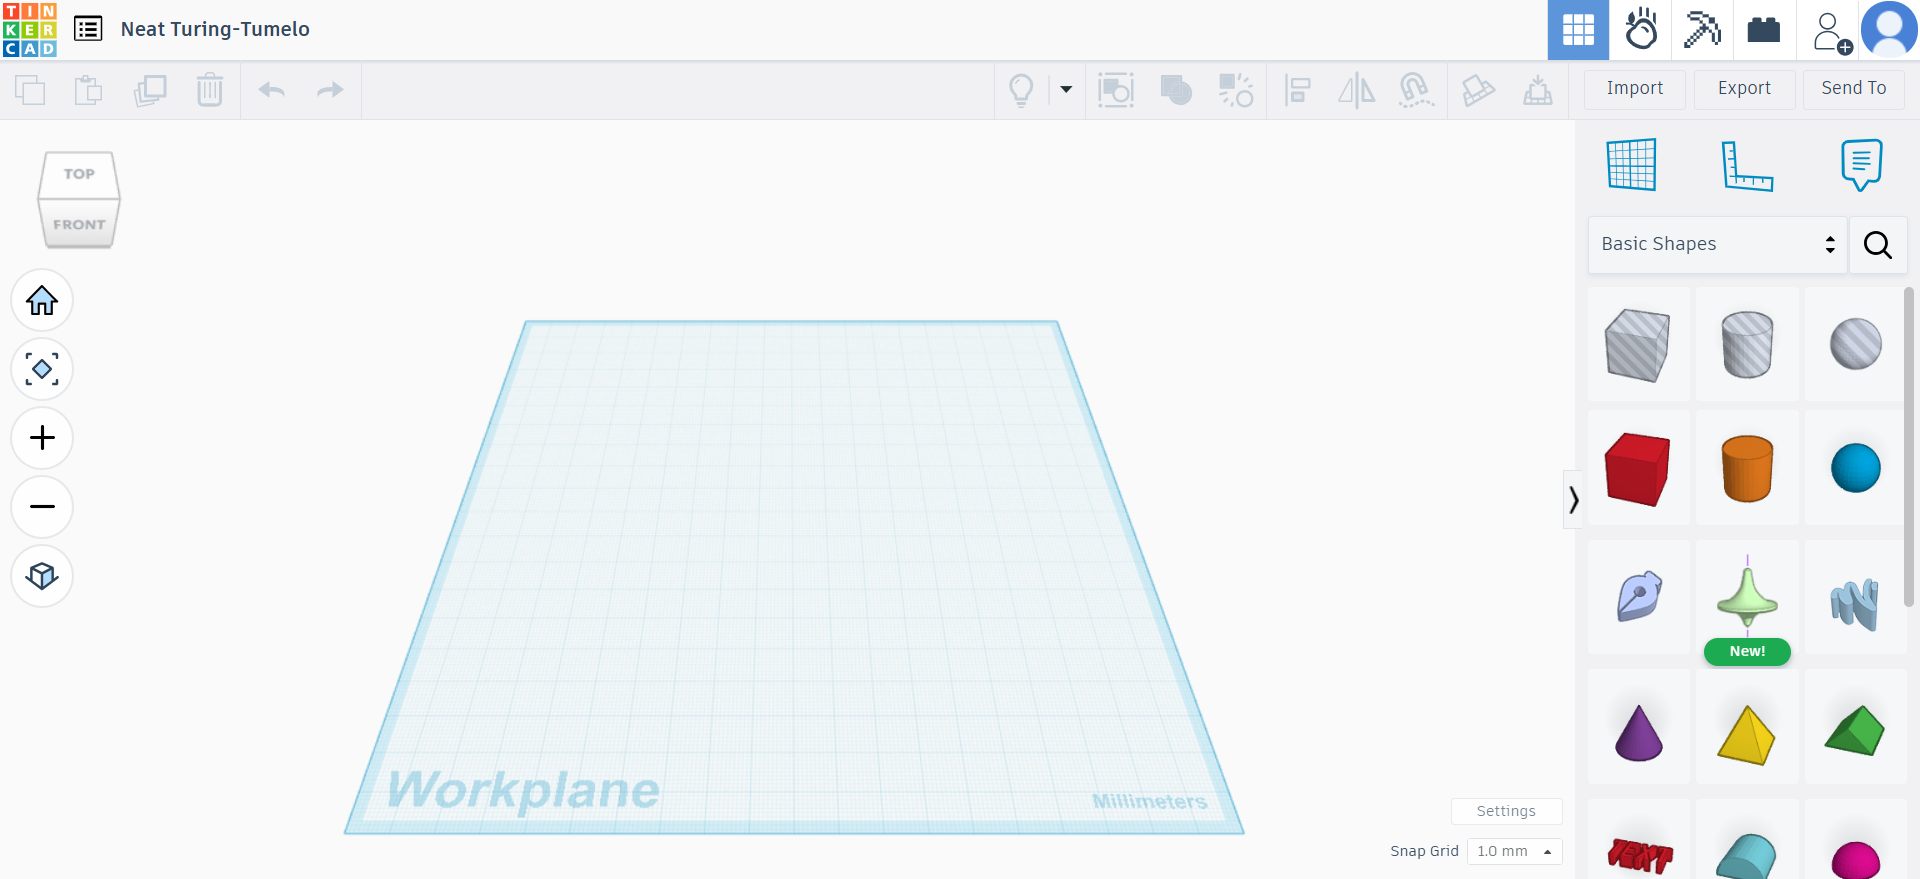Click the Group shapes icon
The height and width of the screenshot is (879, 1920).
tap(1116, 90)
